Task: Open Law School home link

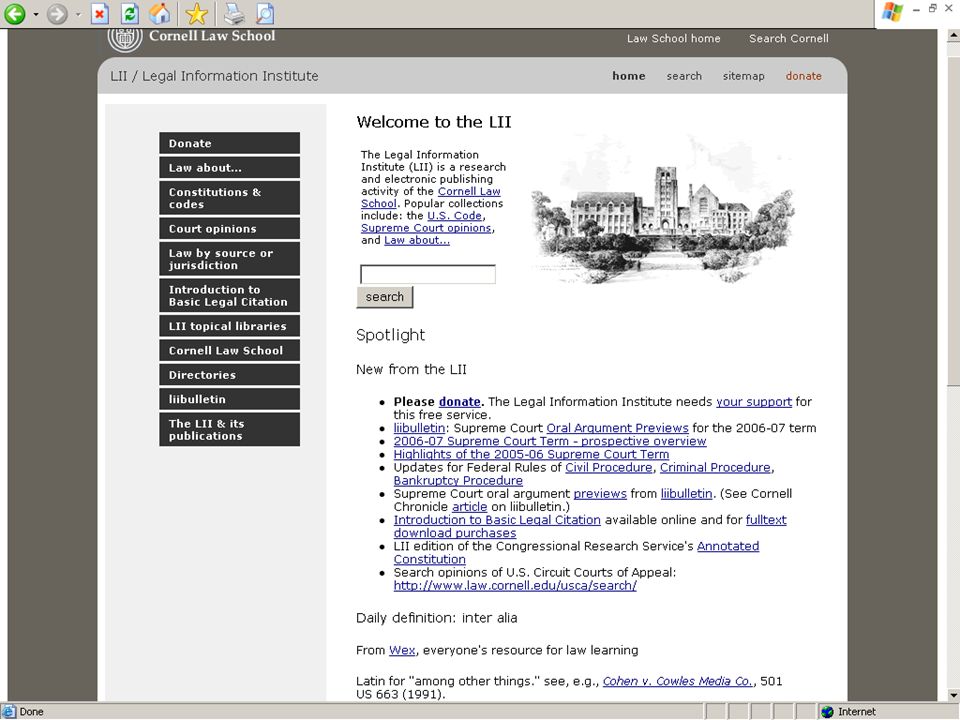Action: [x=673, y=39]
